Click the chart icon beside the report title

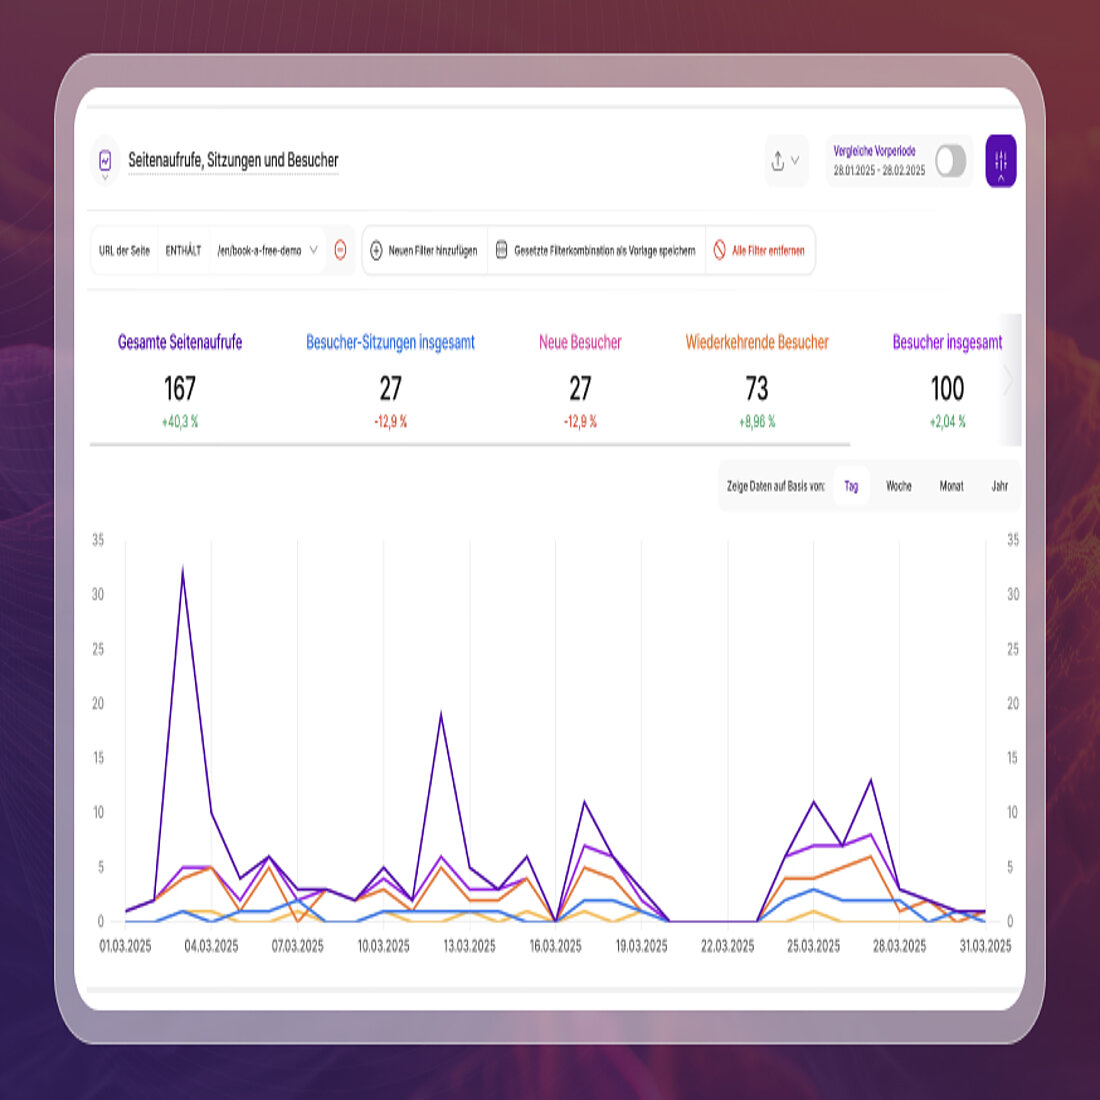coord(104,160)
